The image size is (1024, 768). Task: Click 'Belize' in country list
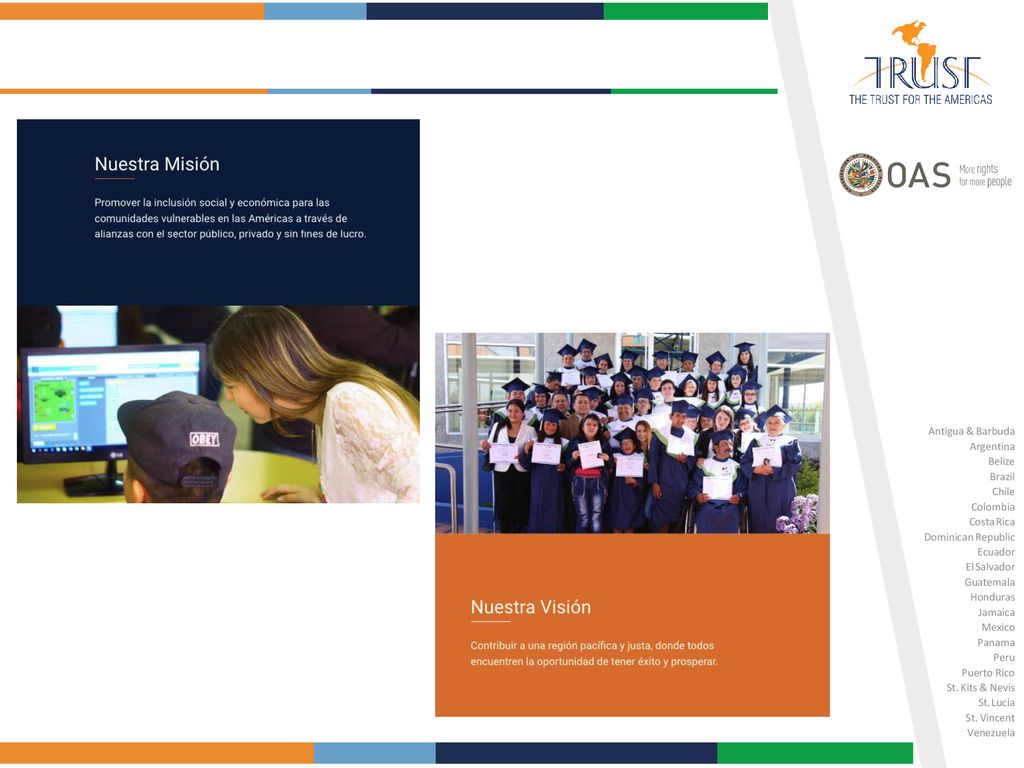1001,461
